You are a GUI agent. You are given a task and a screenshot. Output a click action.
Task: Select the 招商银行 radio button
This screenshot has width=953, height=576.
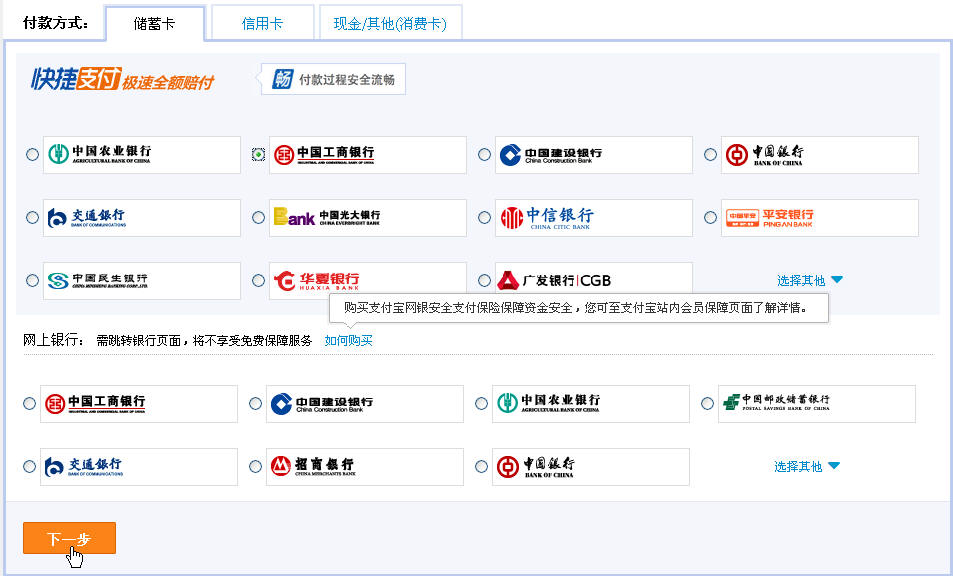(255, 466)
